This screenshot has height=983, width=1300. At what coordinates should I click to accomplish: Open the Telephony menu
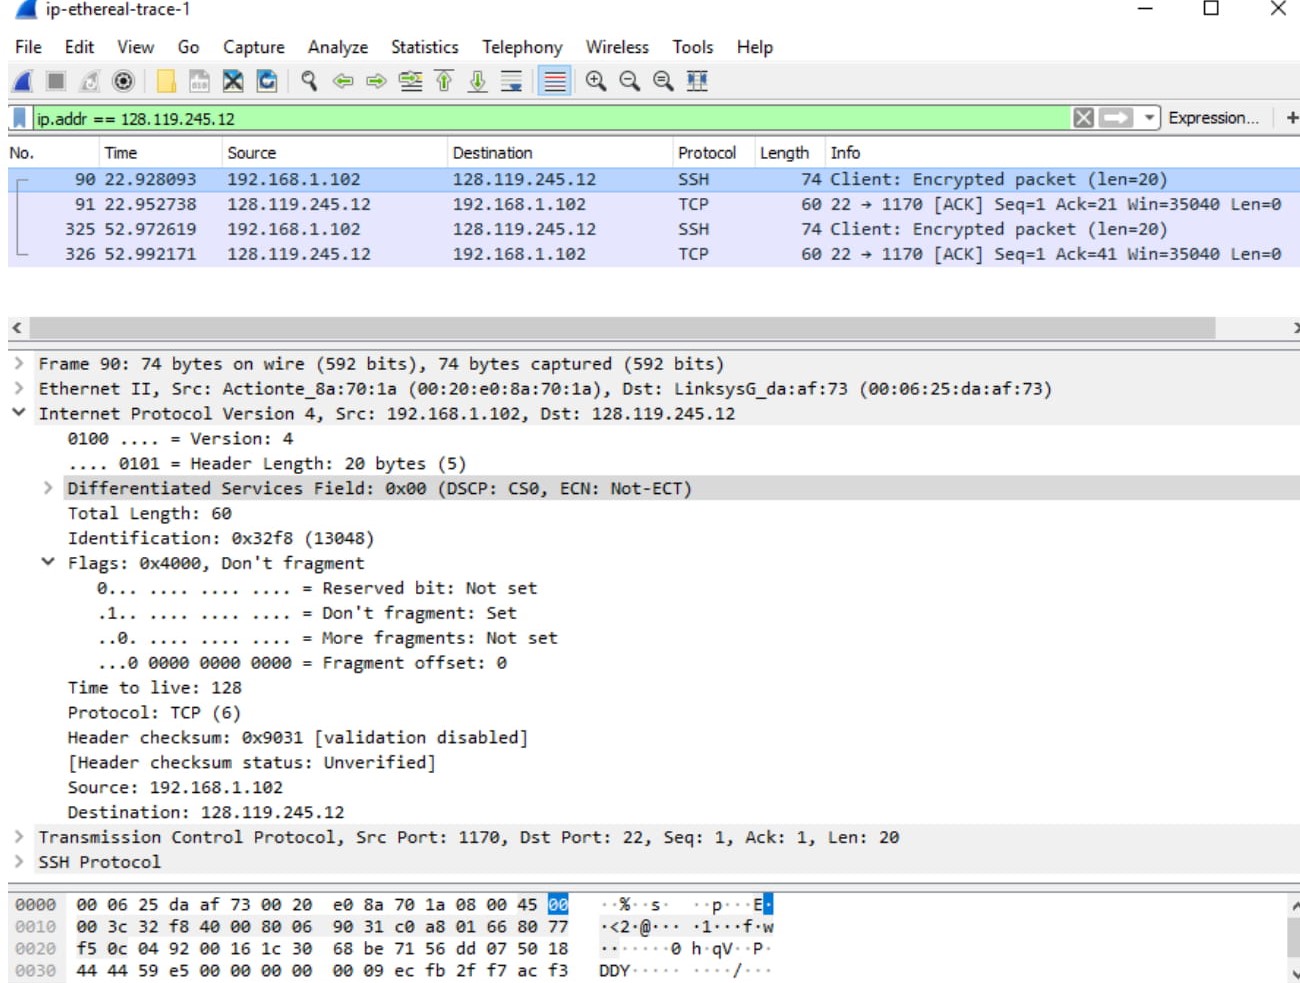coord(522,47)
